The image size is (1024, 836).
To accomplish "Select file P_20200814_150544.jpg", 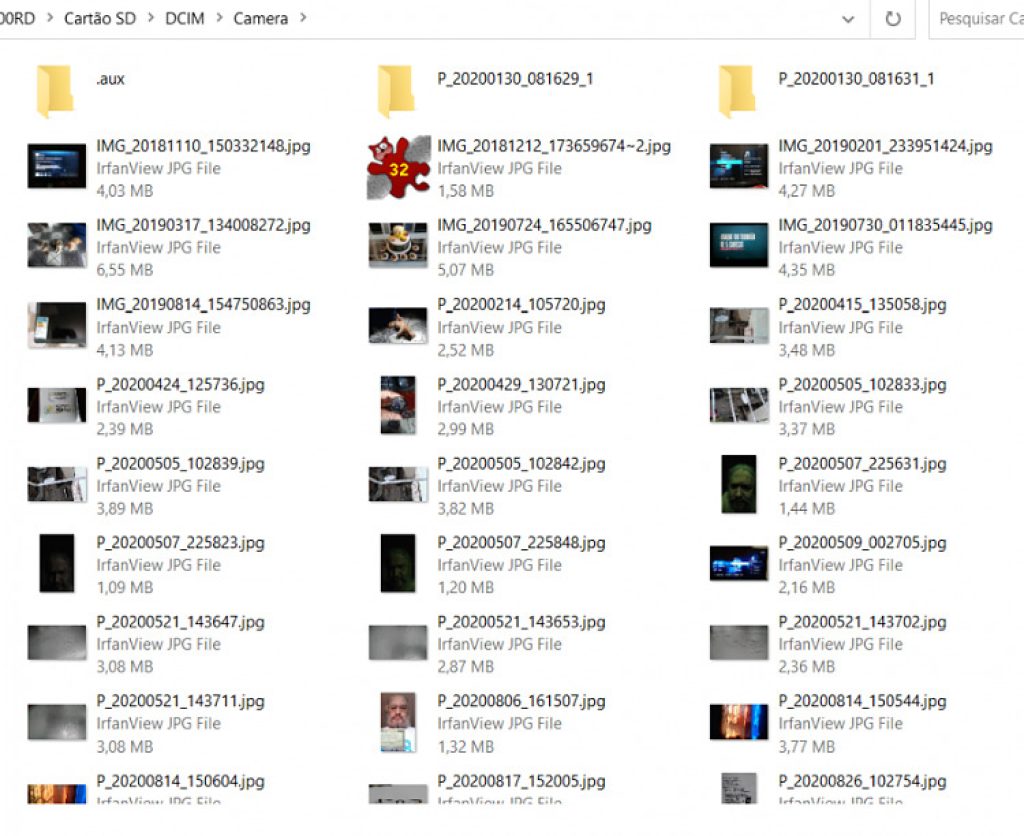I will coord(862,702).
